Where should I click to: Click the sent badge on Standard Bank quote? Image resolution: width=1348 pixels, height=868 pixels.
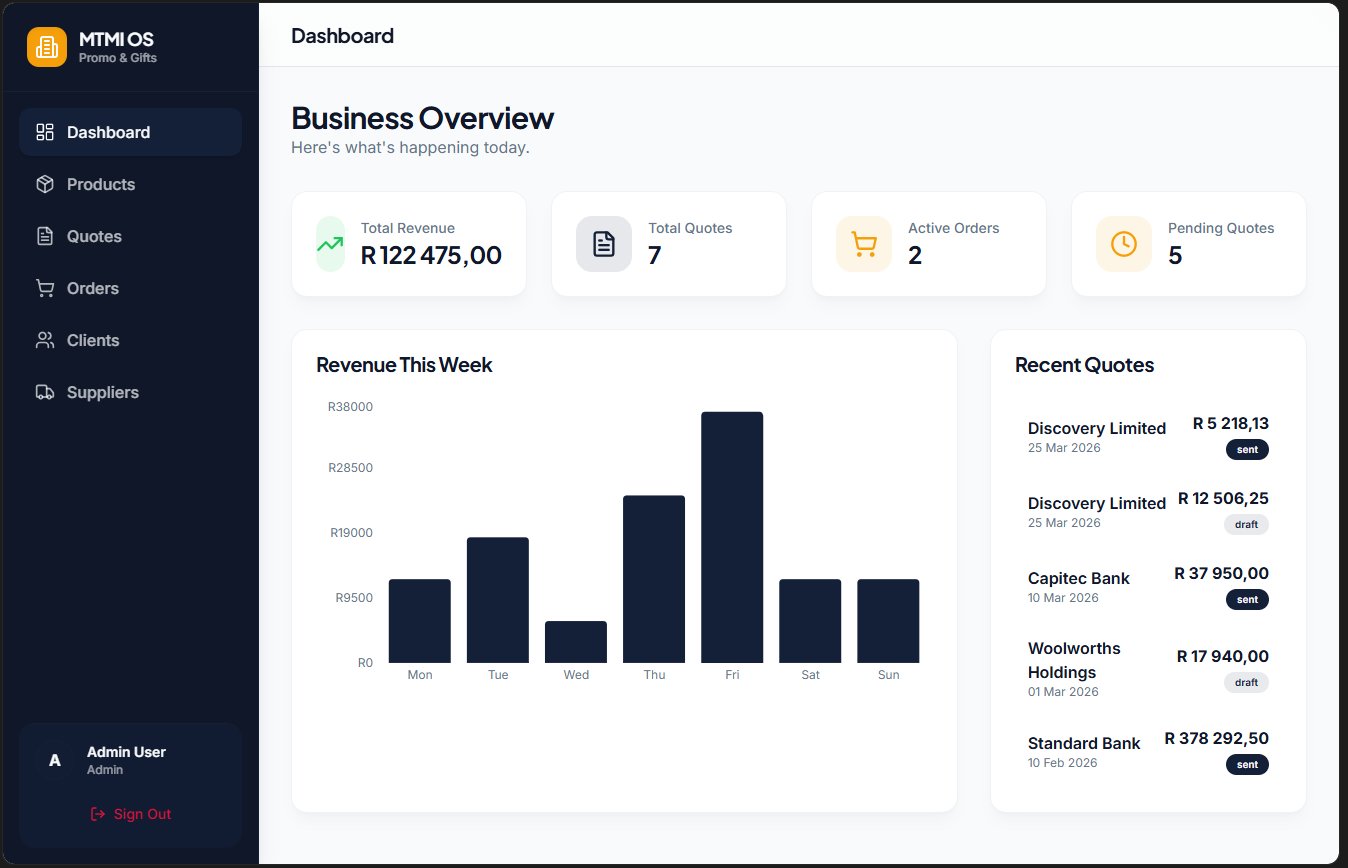click(x=1247, y=764)
